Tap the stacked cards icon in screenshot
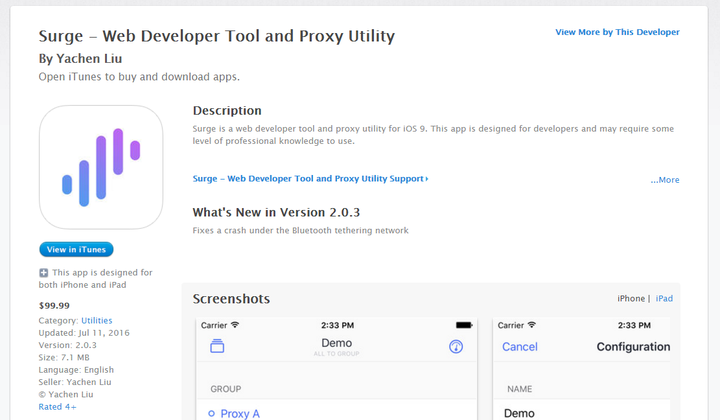 217,347
